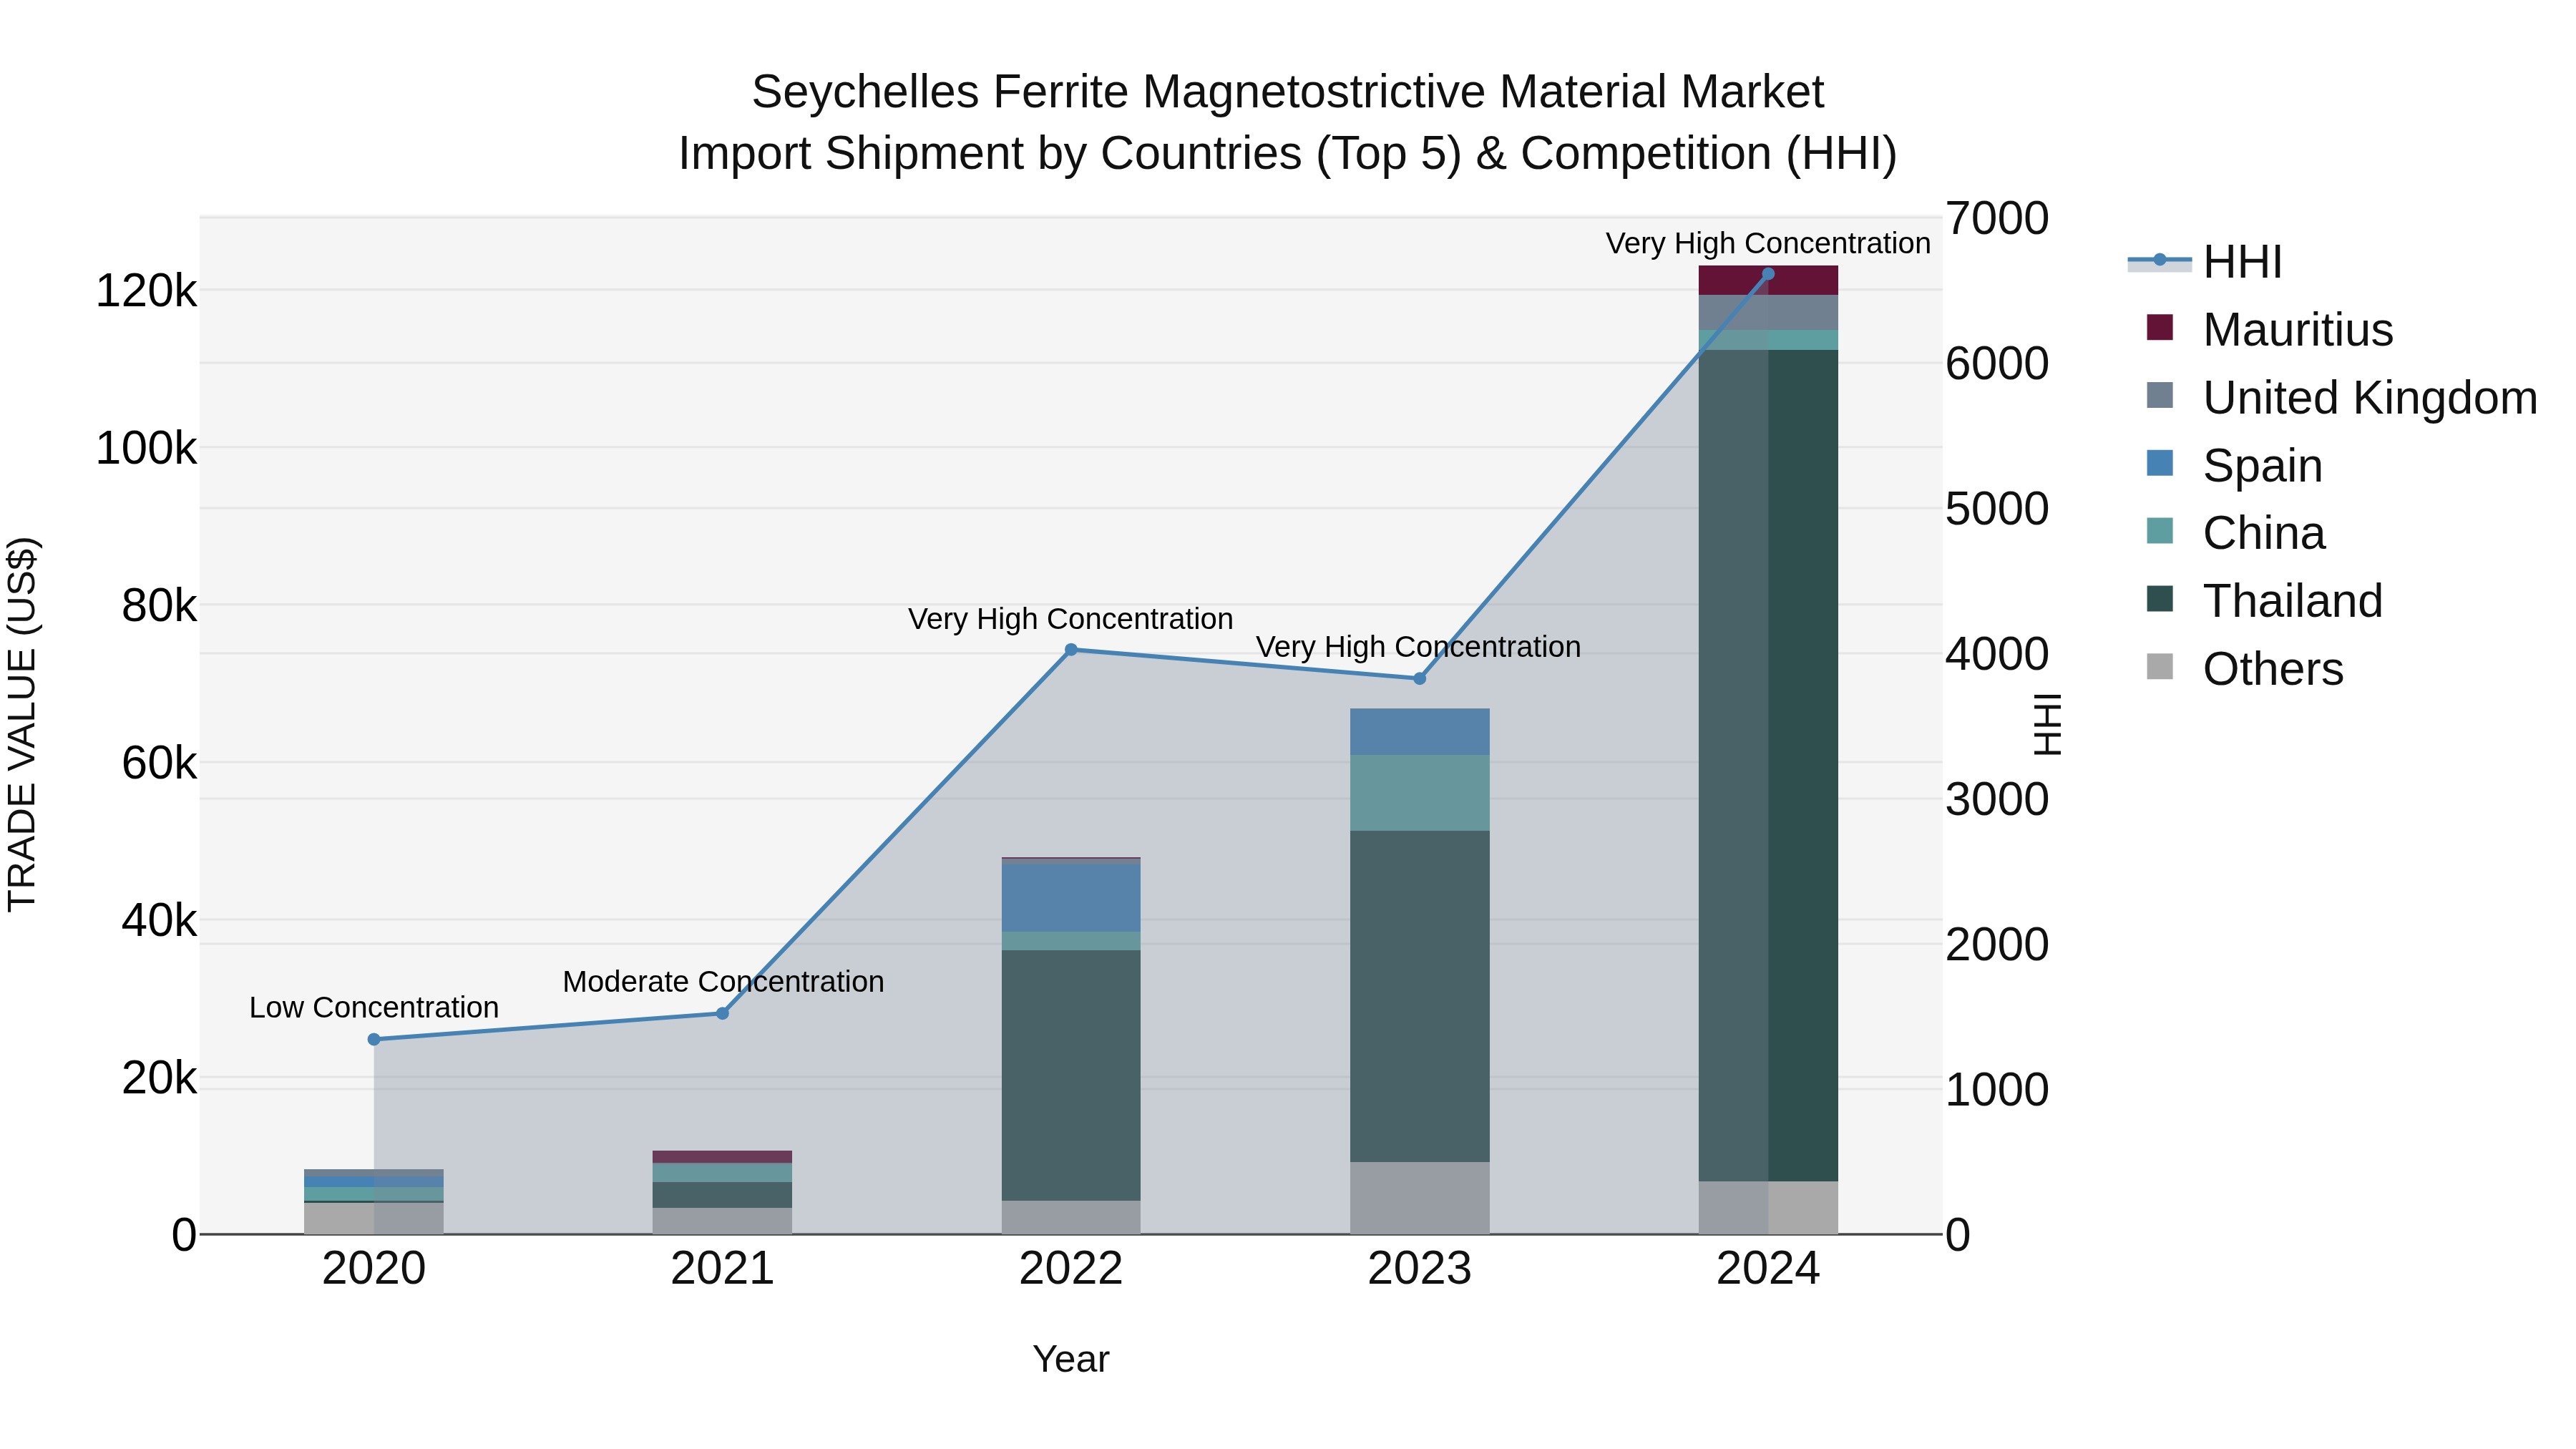Viewport: 2576px width, 1449px height.
Task: Click the vertical 'HHI' right axis title
Action: coord(2047,724)
